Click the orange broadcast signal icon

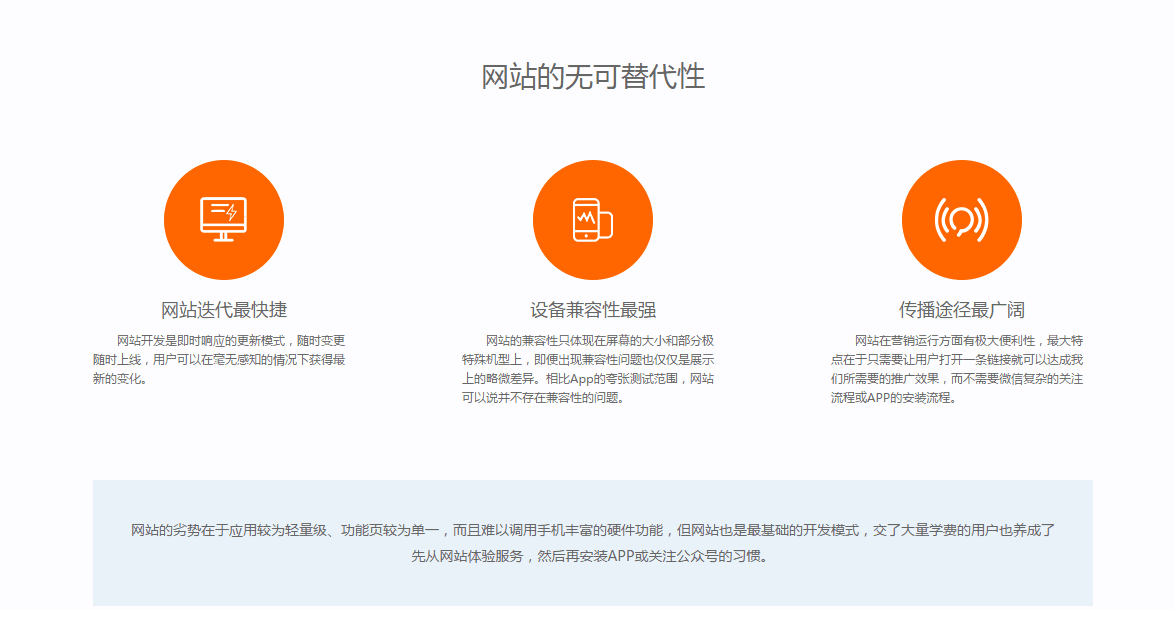[961, 220]
